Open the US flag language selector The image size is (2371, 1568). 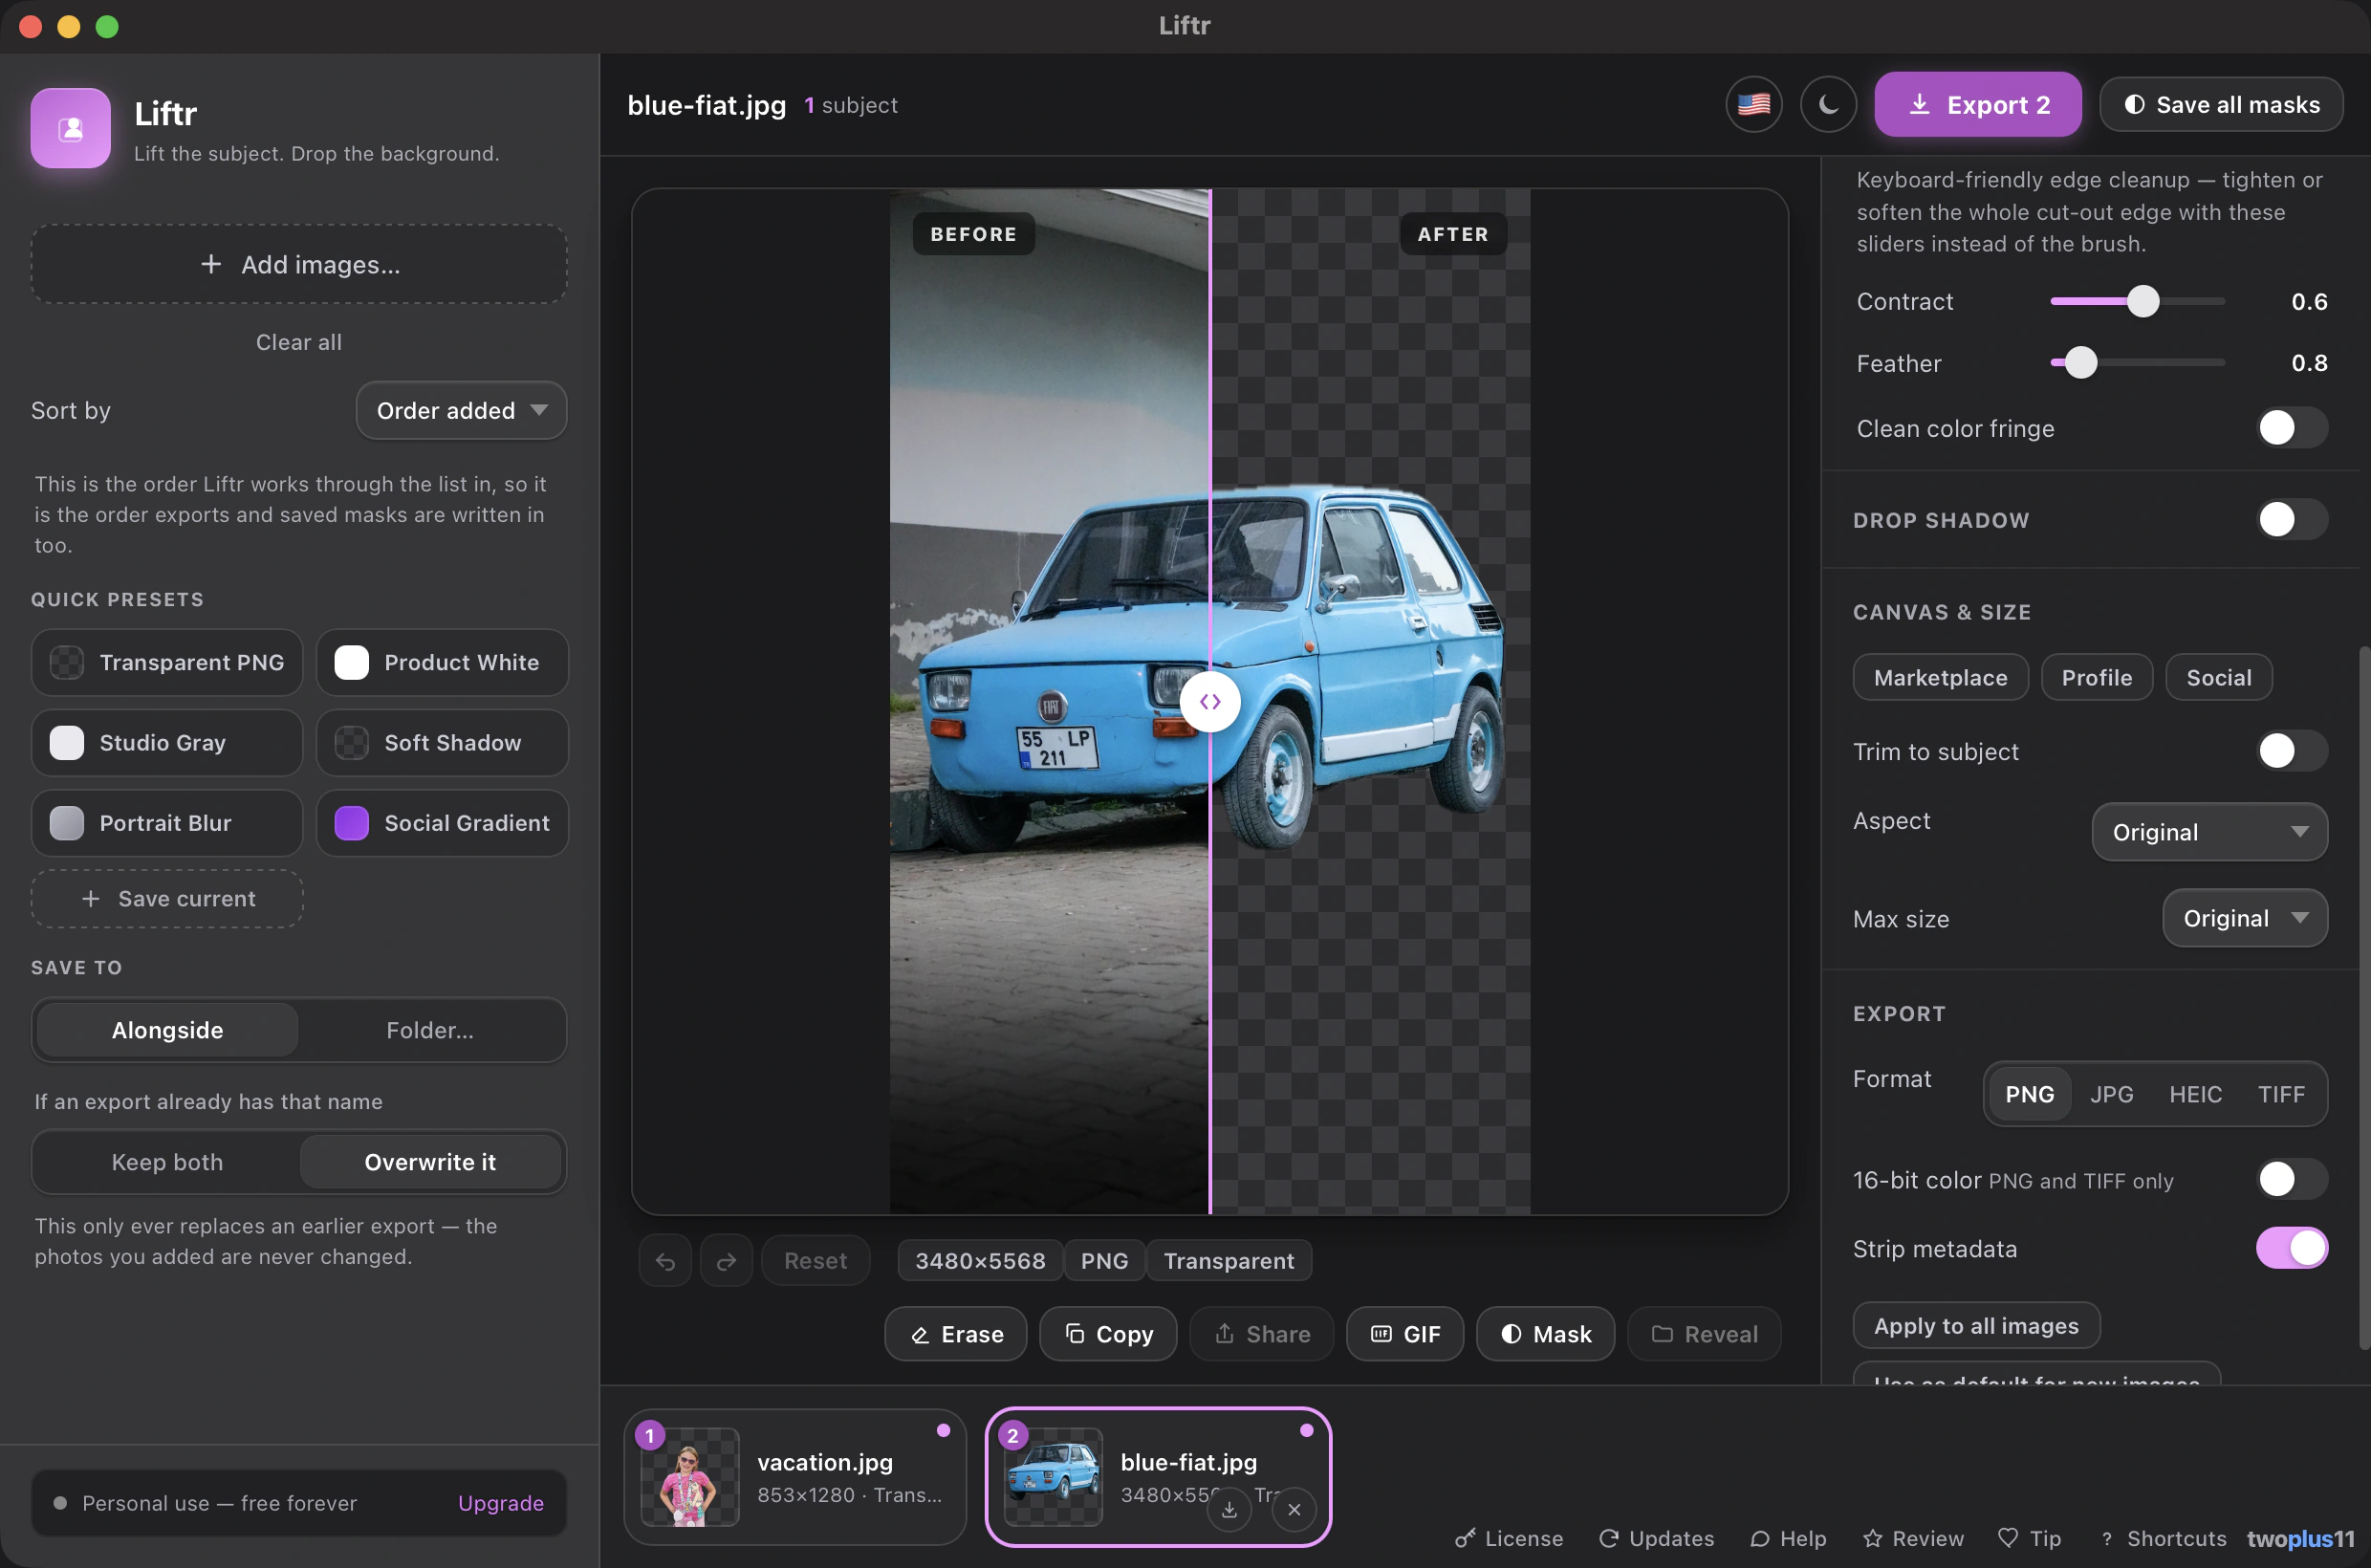(1753, 104)
